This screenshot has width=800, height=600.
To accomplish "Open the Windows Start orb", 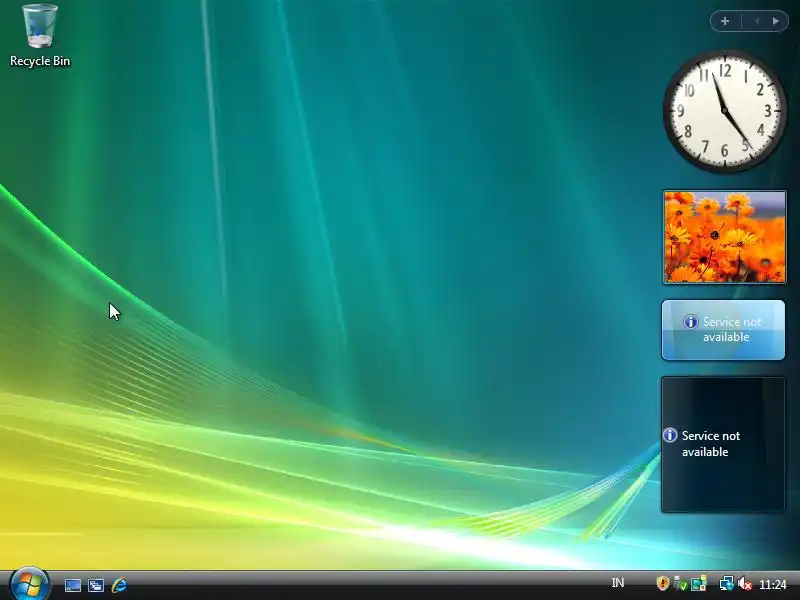I will (30, 584).
